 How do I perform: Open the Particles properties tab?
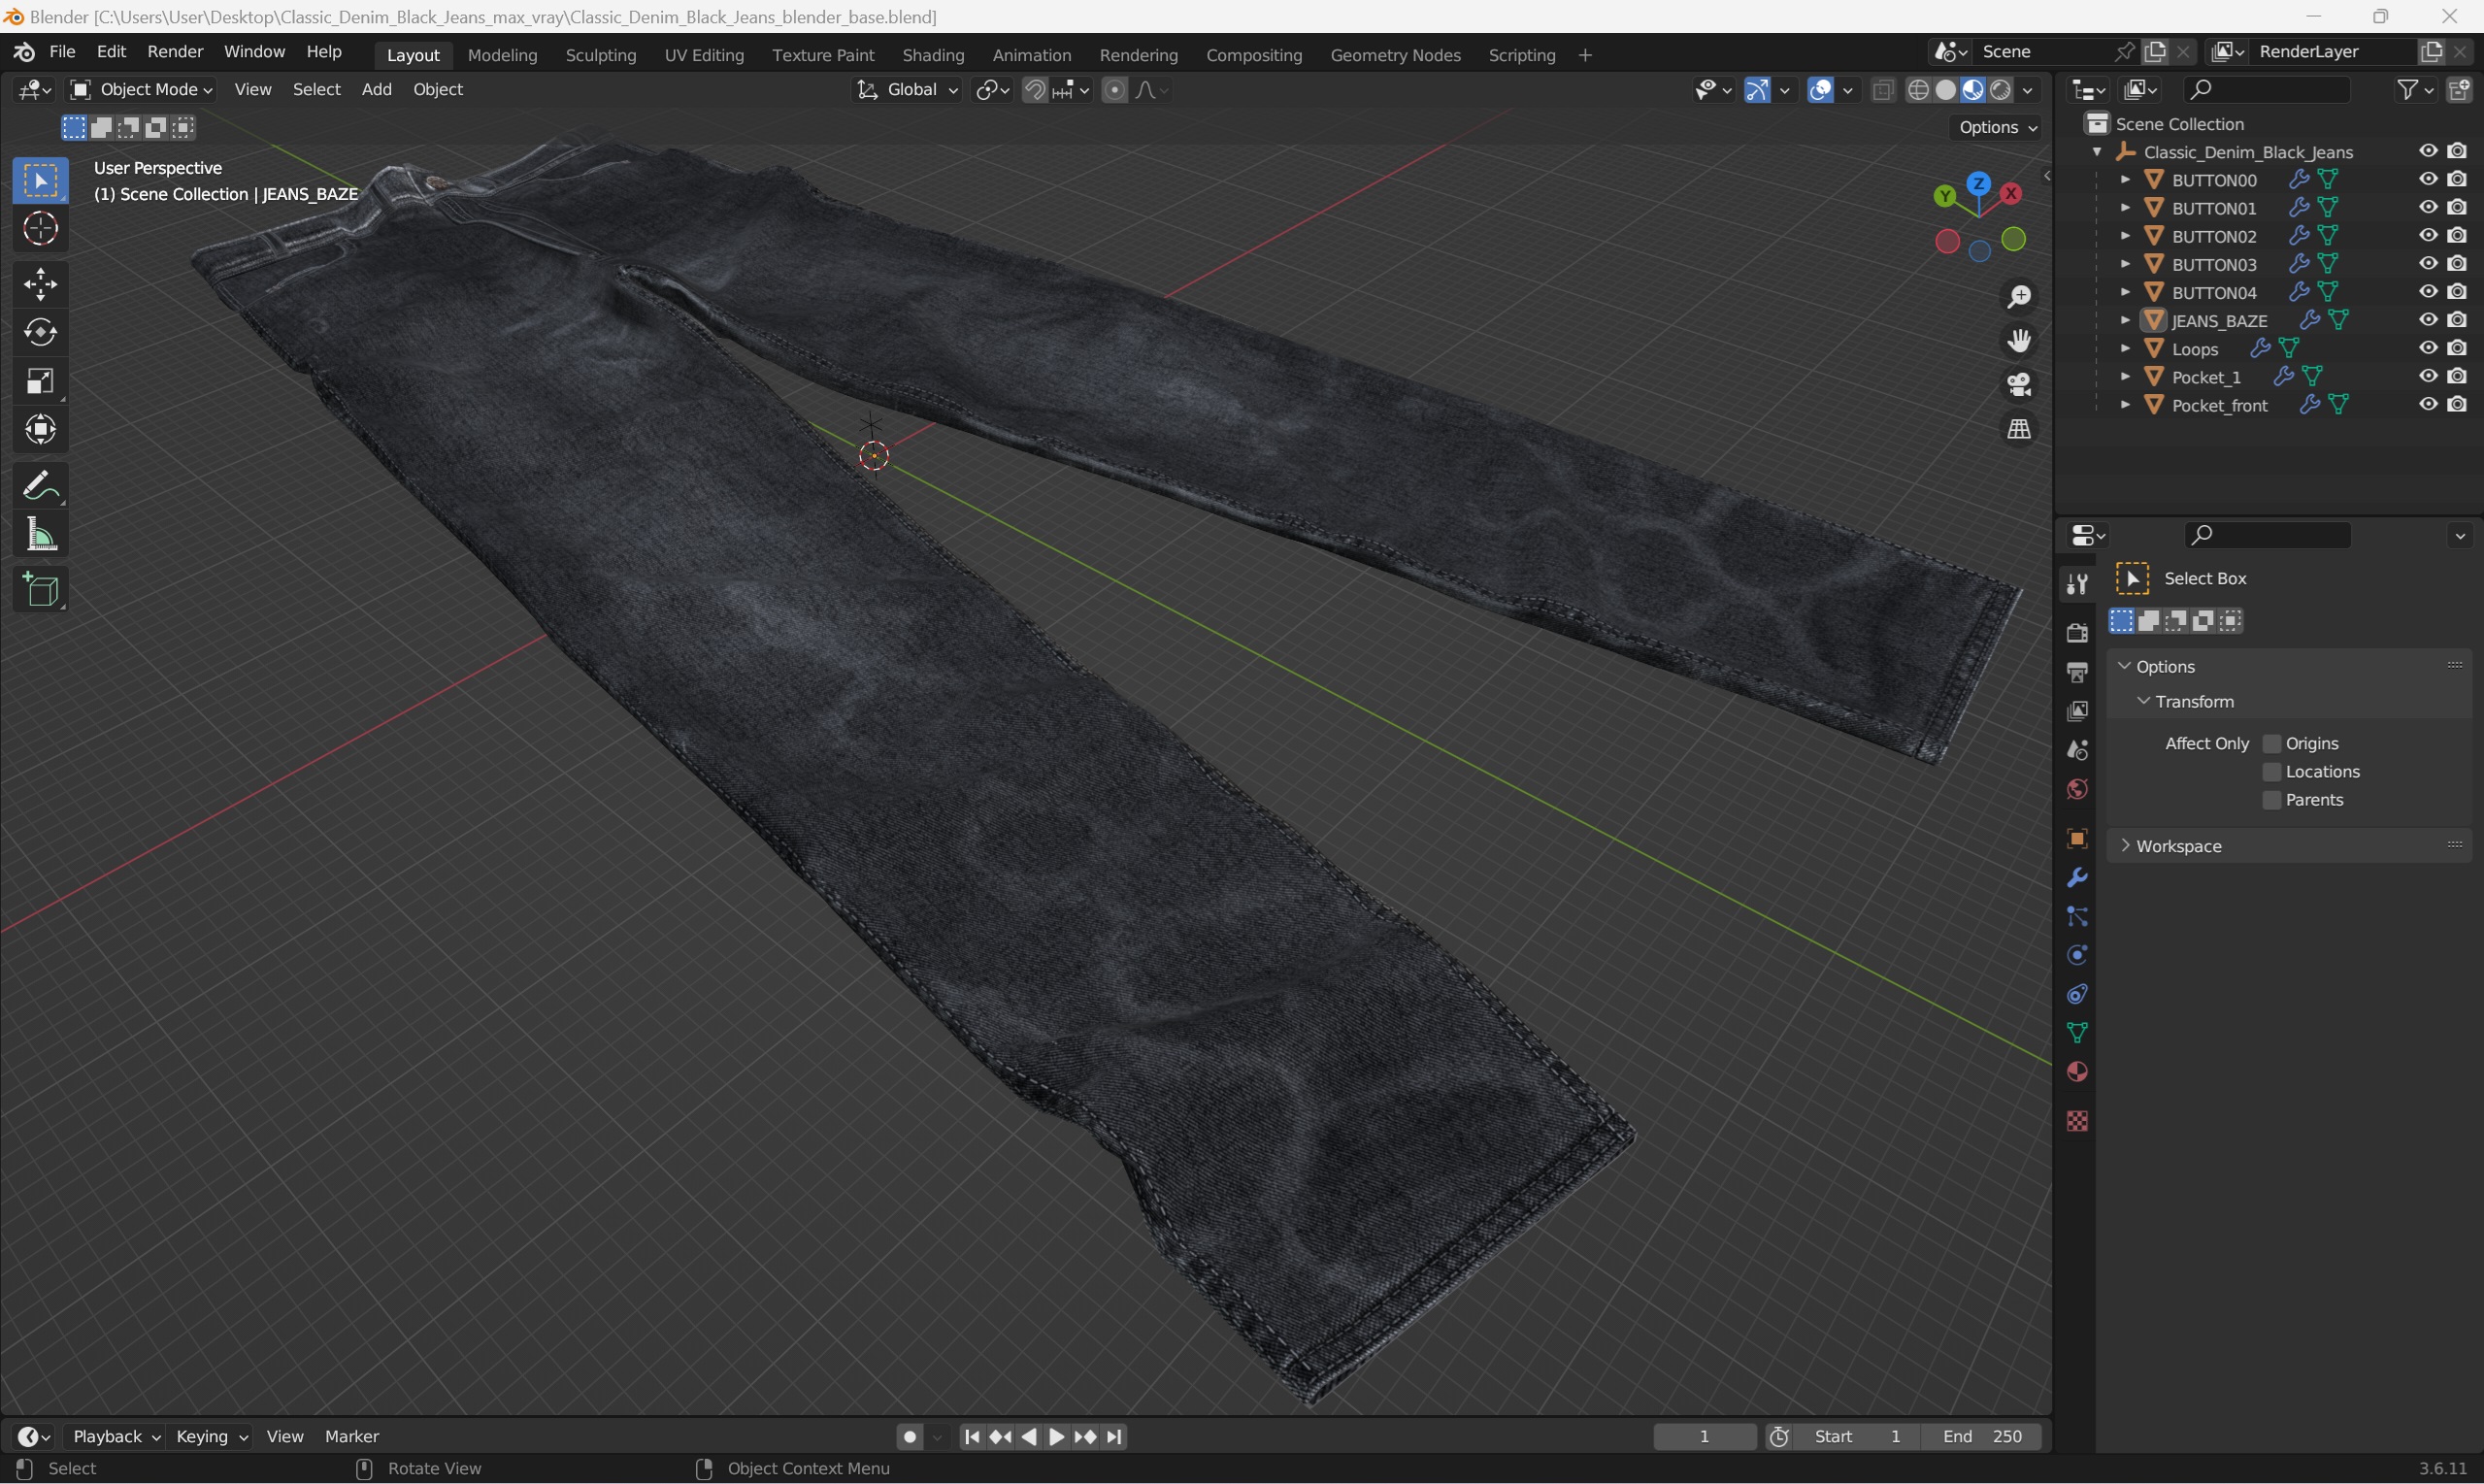[x=2077, y=916]
